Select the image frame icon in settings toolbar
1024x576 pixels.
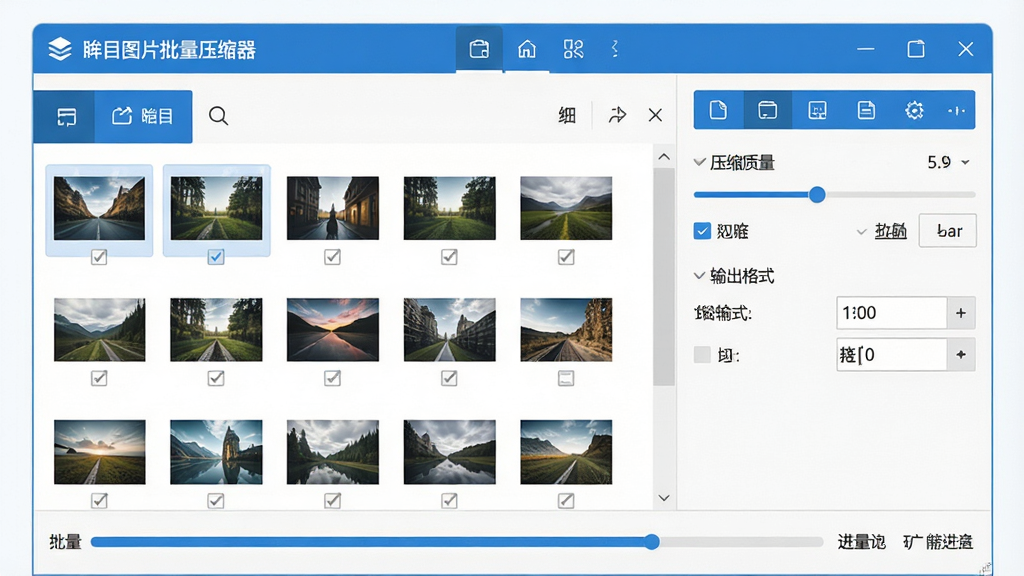[x=817, y=110]
